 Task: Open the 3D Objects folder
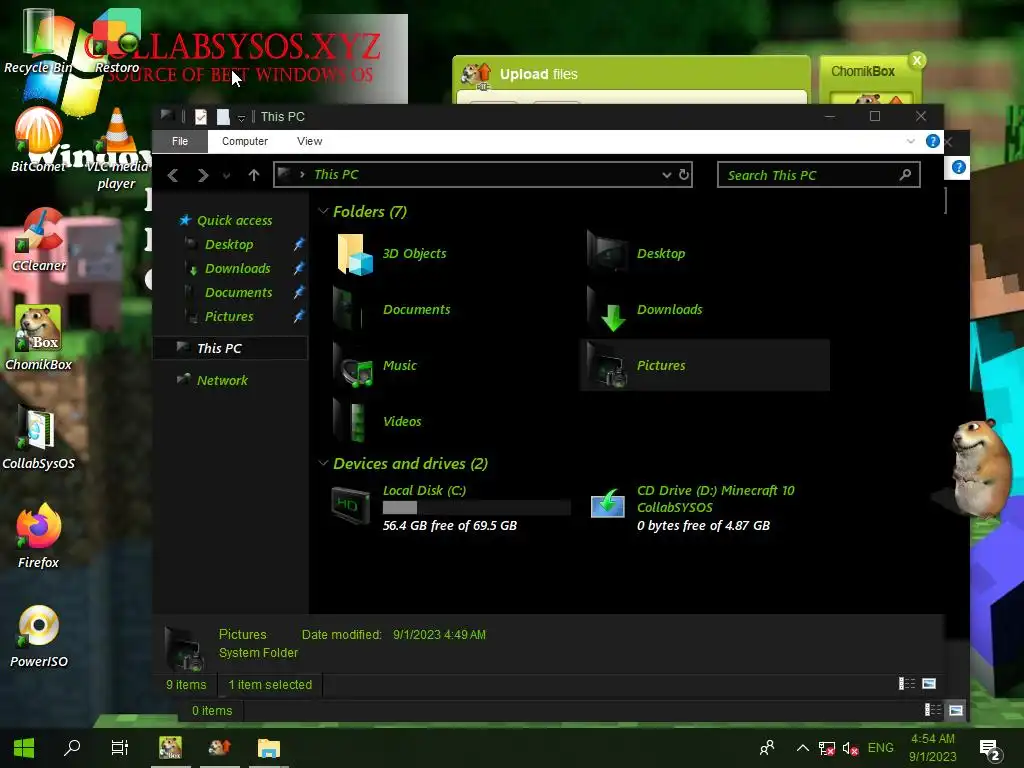pyautogui.click(x=391, y=253)
